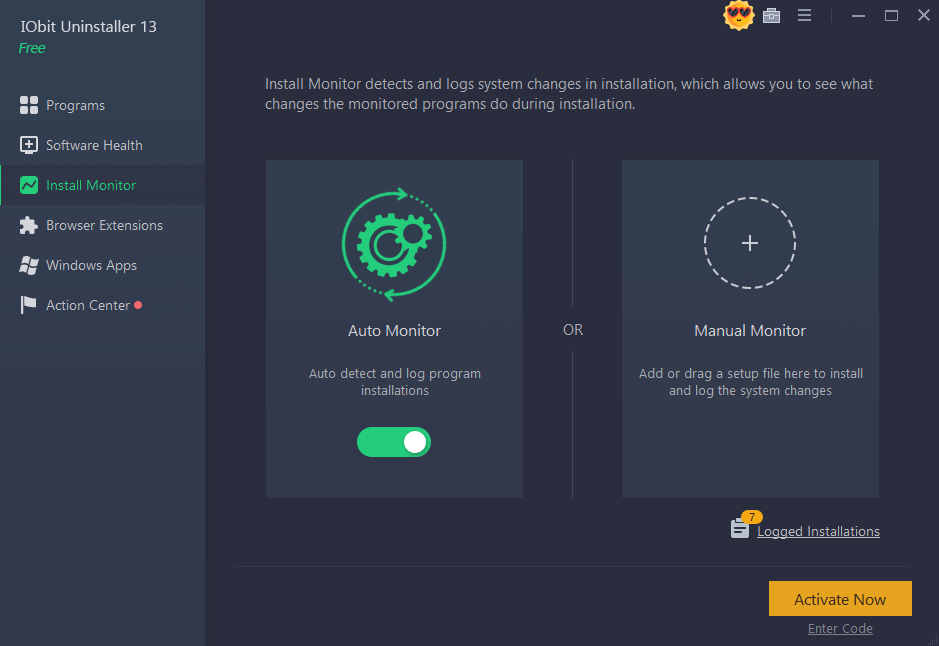Click the Activate Now button

(x=840, y=599)
